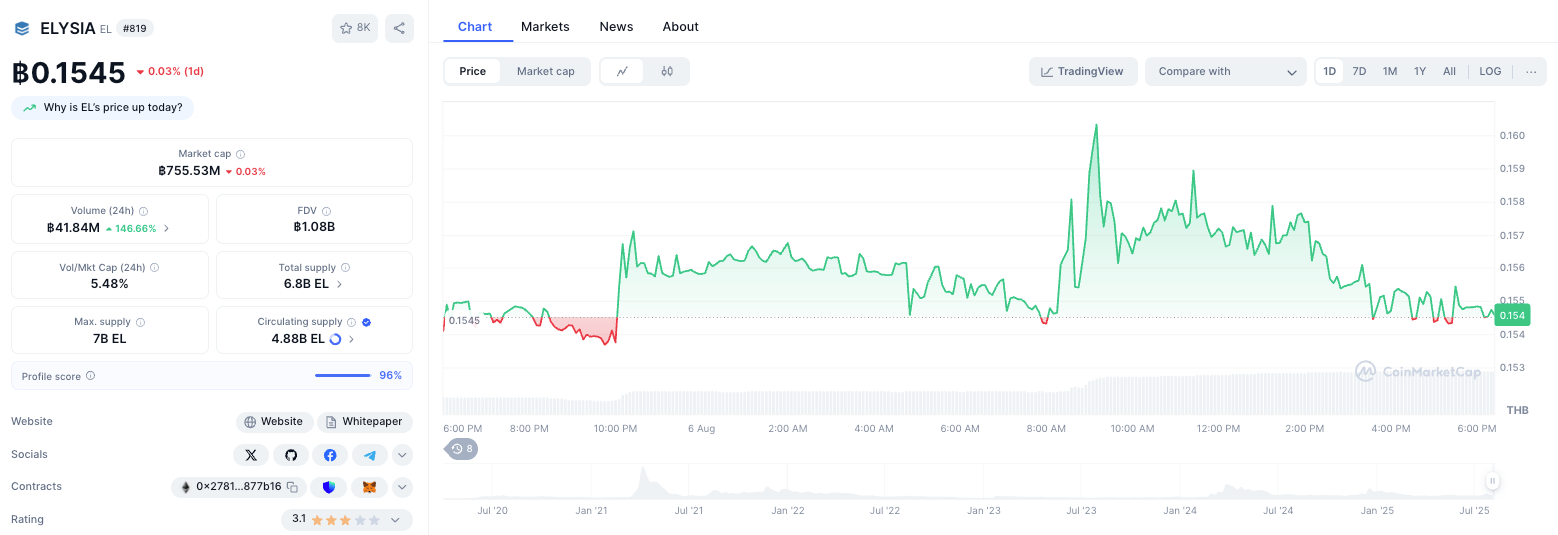
Task: Open the News tab
Action: click(x=616, y=26)
